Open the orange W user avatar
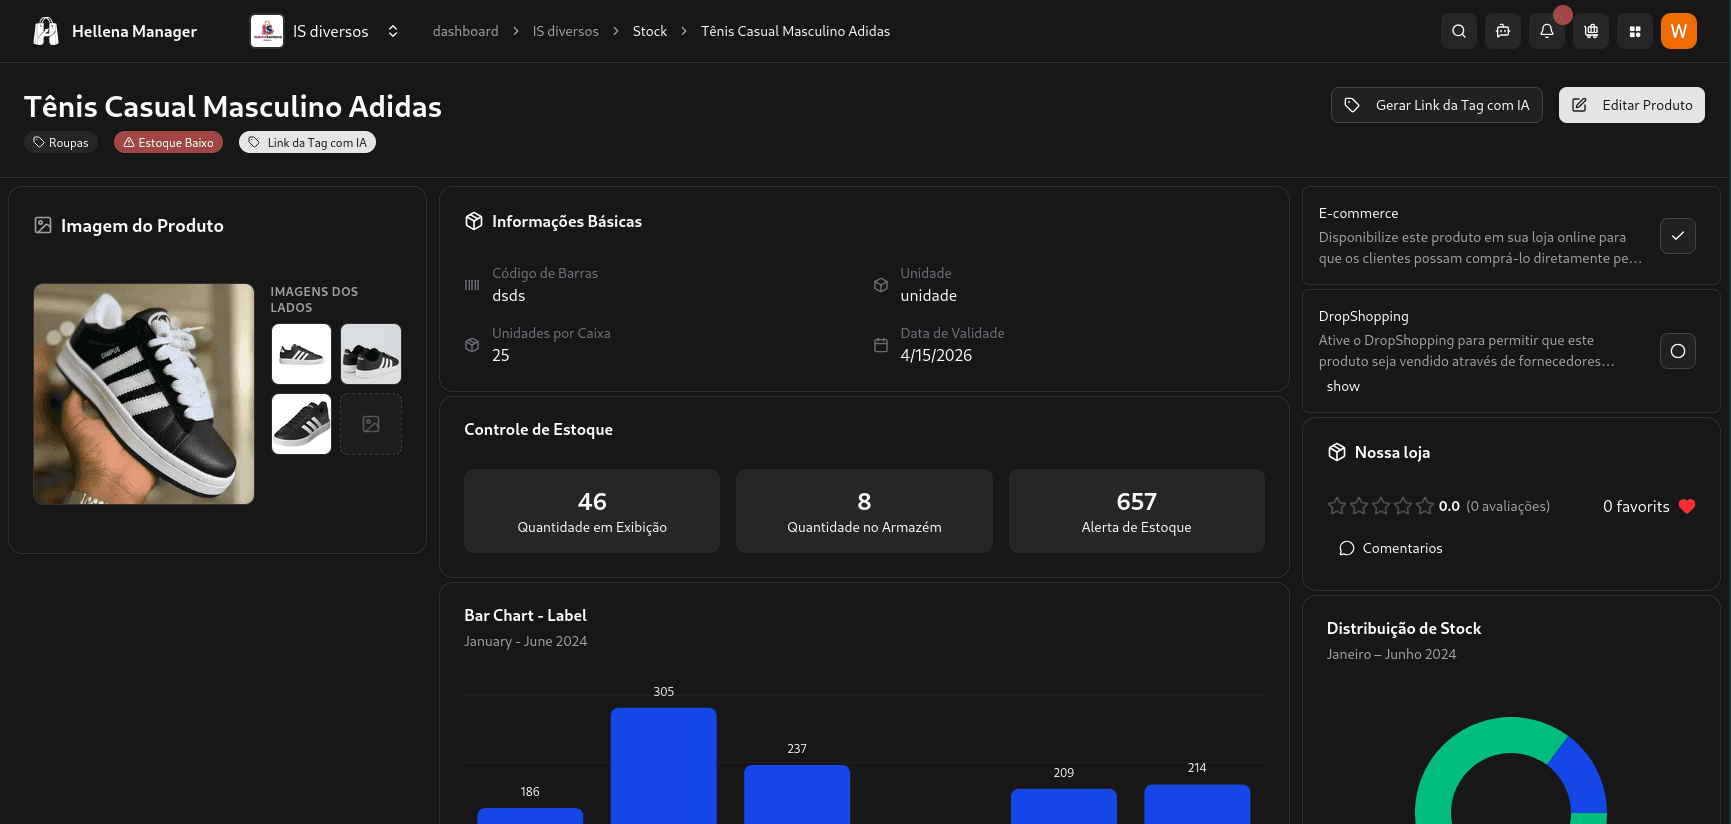 point(1679,31)
